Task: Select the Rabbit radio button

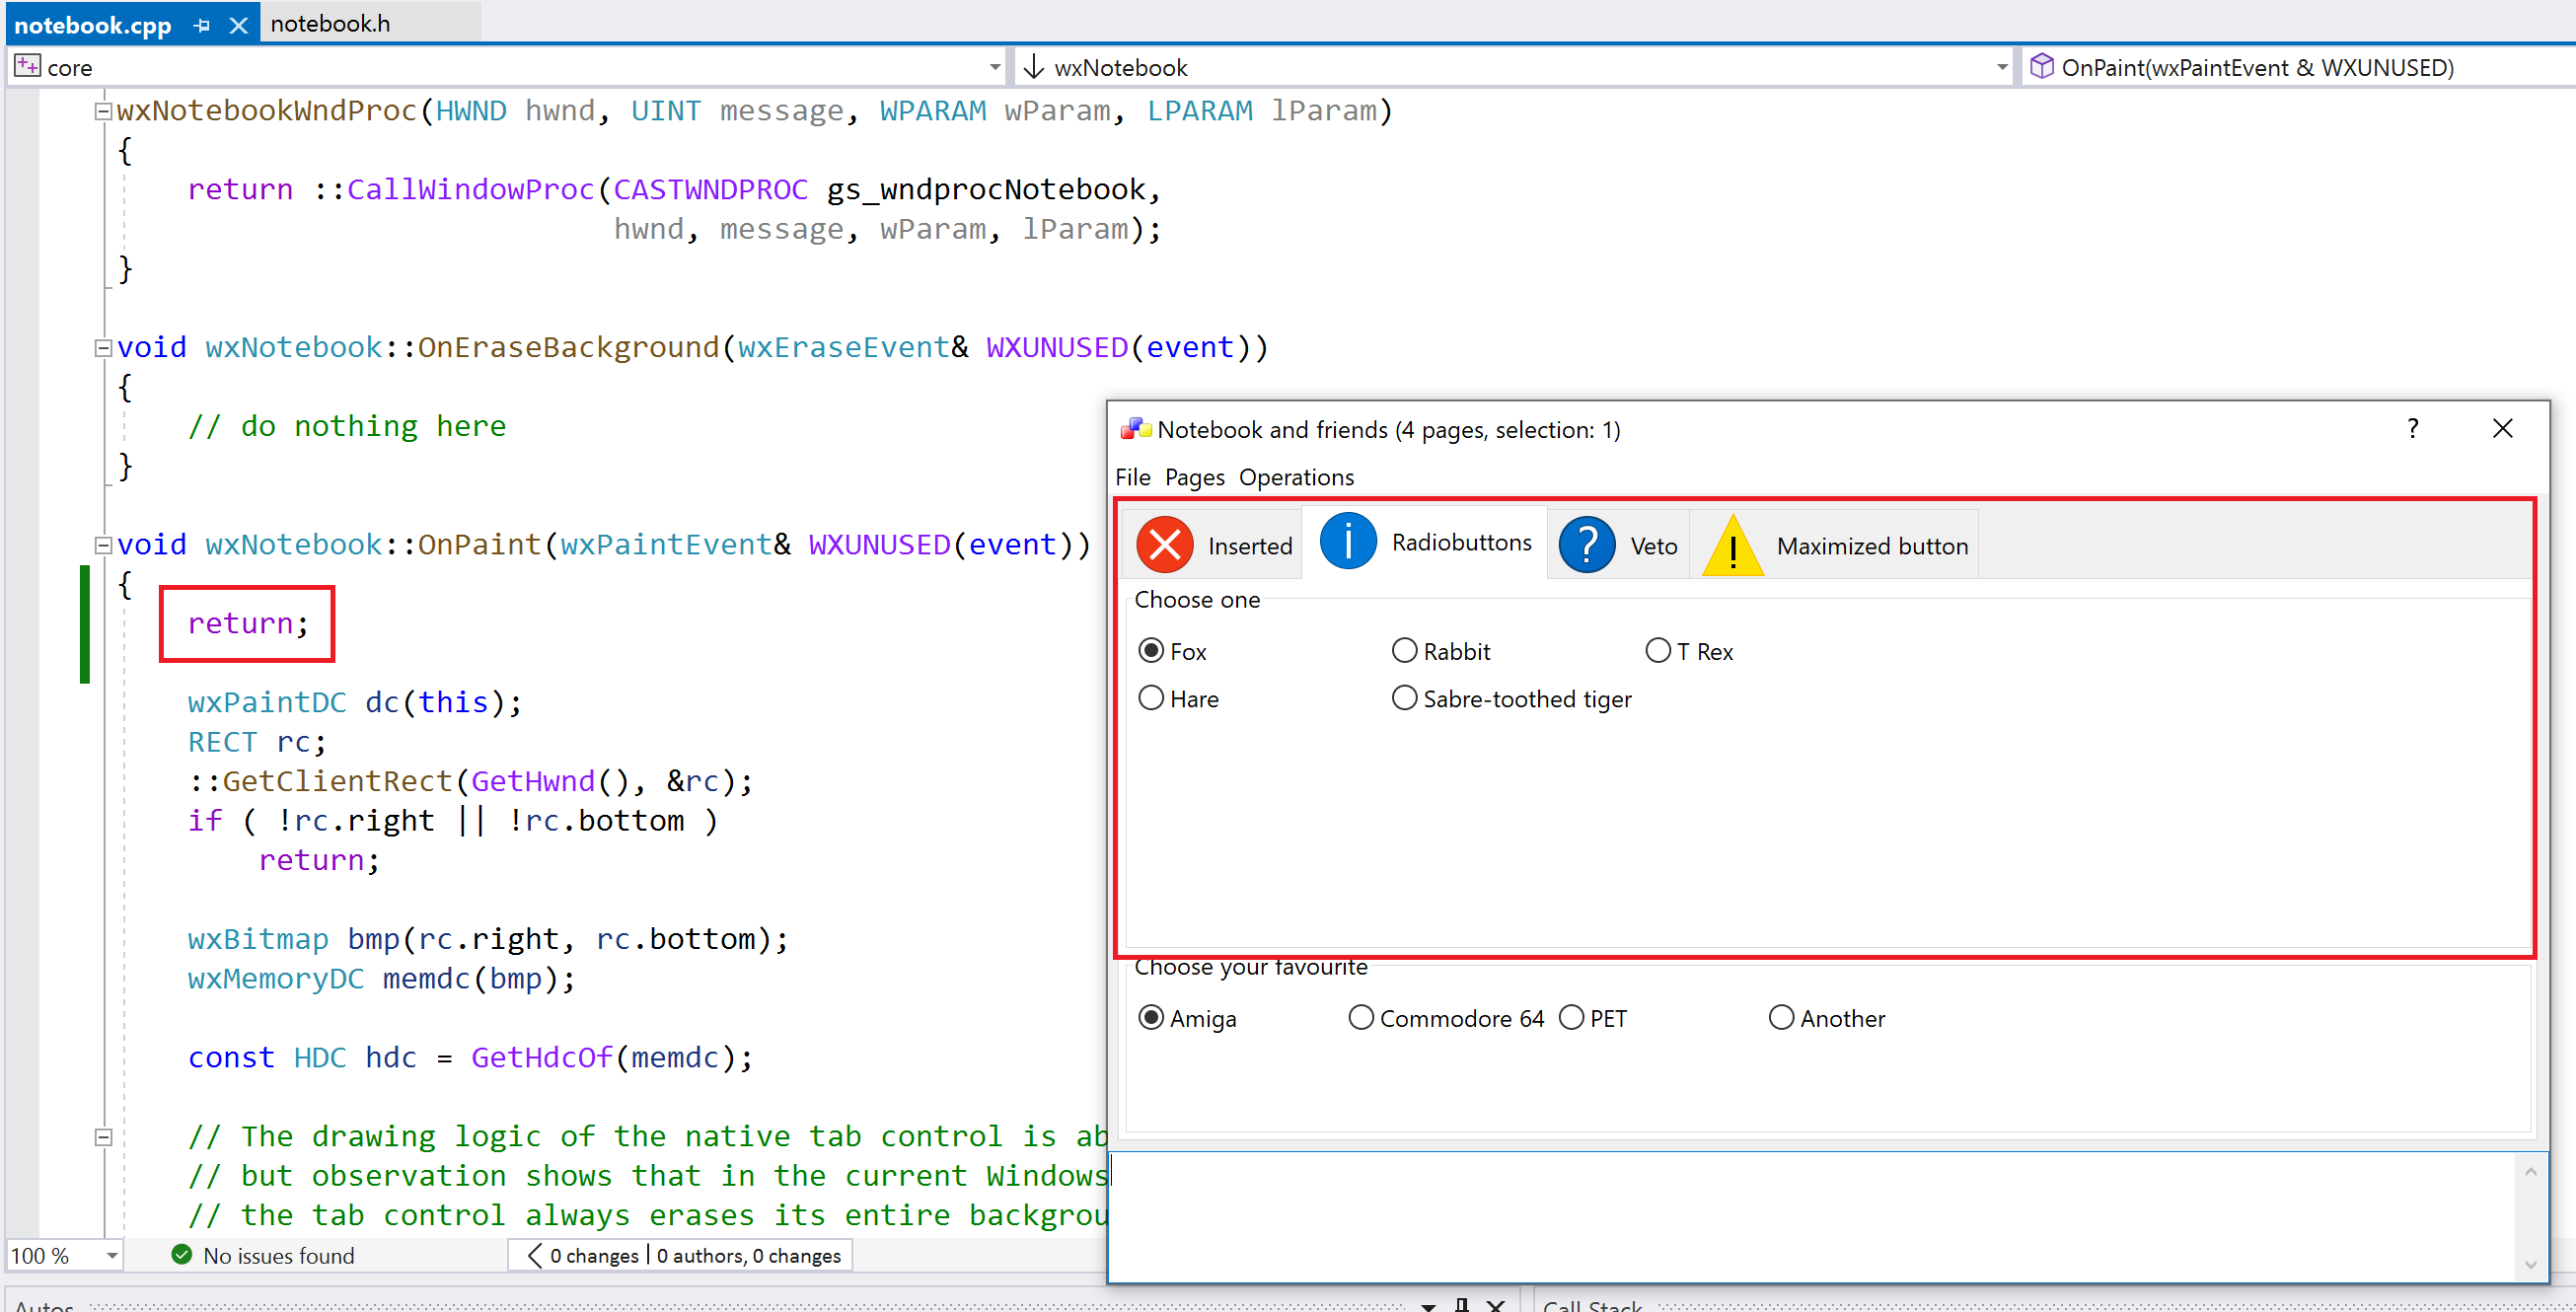Action: pyautogui.click(x=1404, y=650)
